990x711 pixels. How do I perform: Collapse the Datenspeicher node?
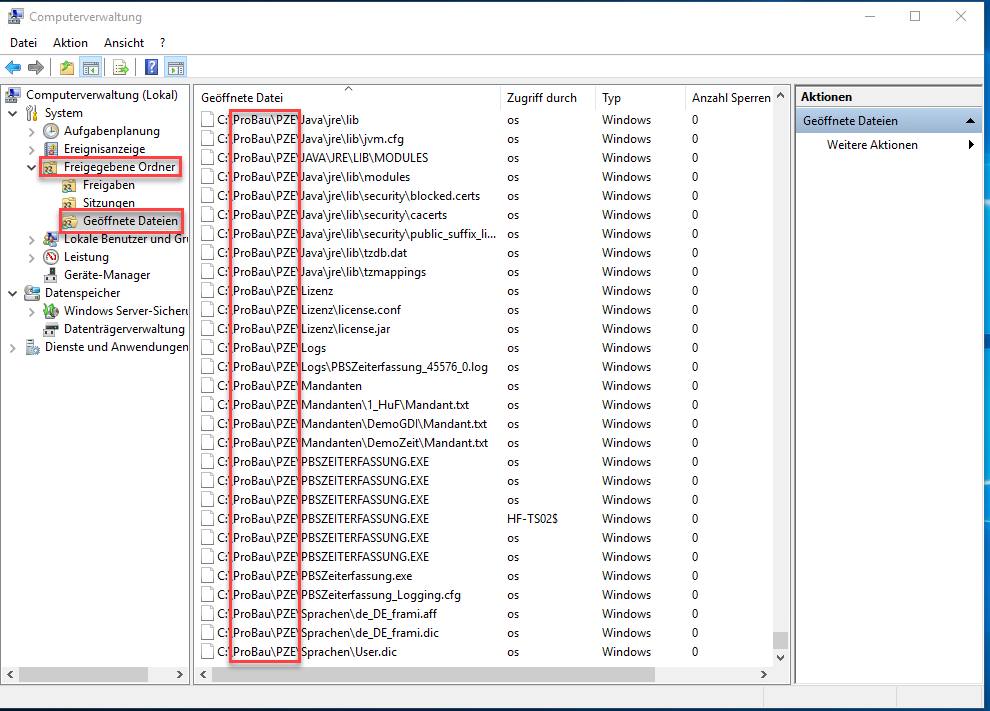13,293
